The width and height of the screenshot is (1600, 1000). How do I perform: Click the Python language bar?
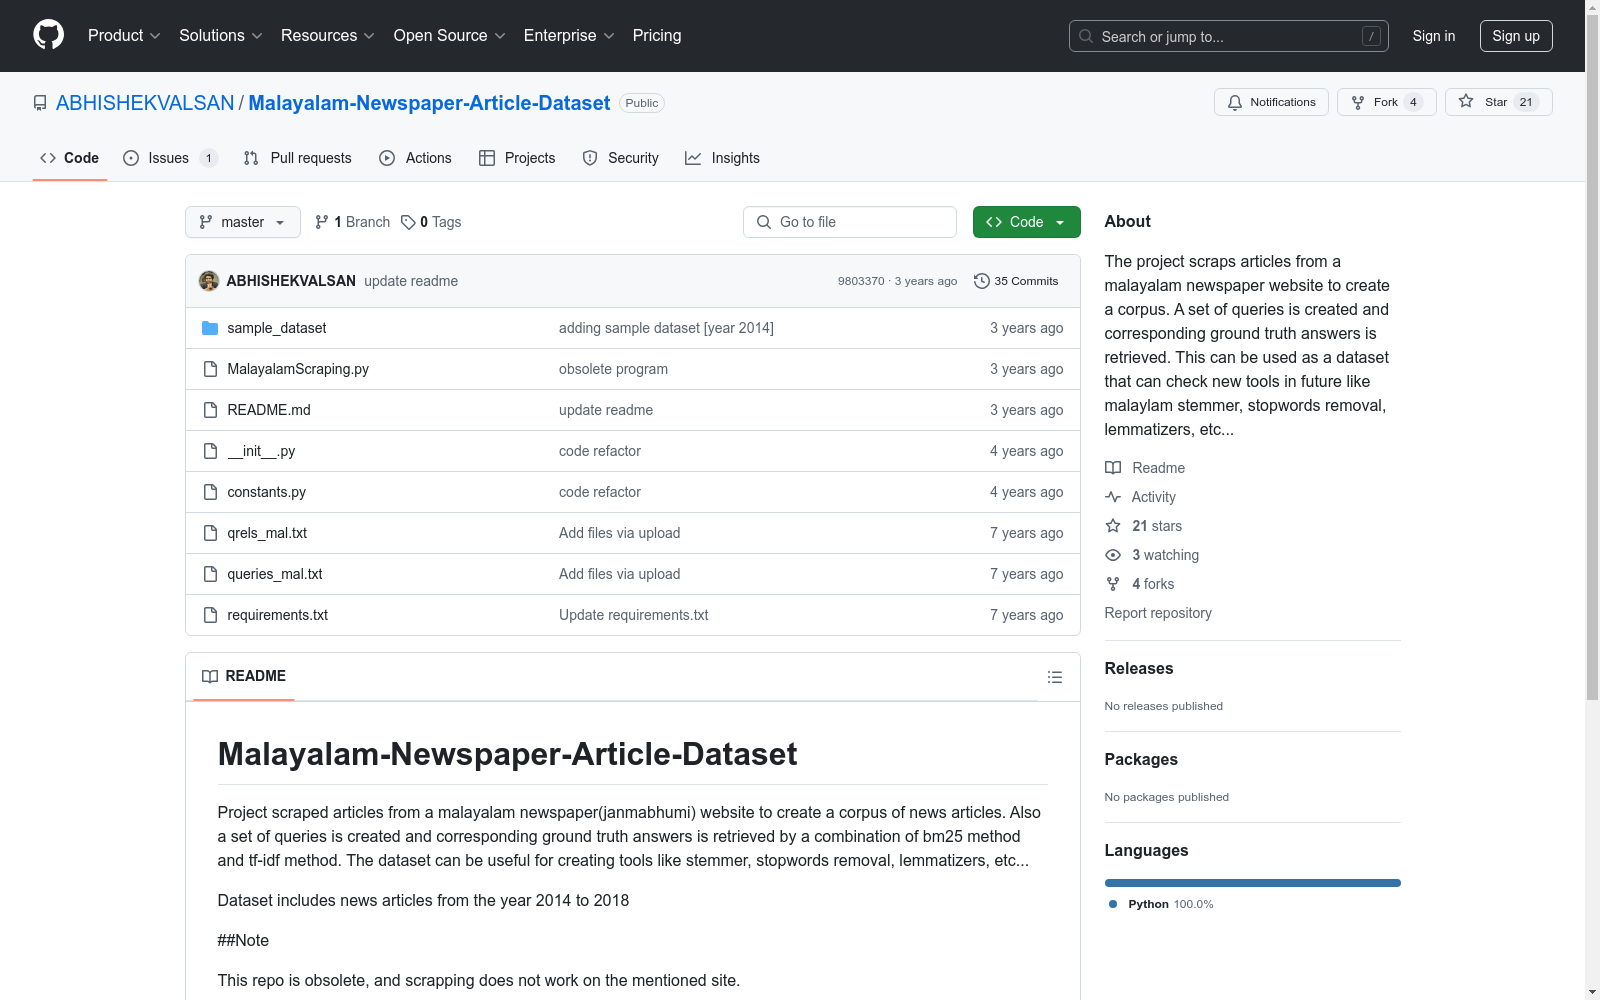point(1252,883)
